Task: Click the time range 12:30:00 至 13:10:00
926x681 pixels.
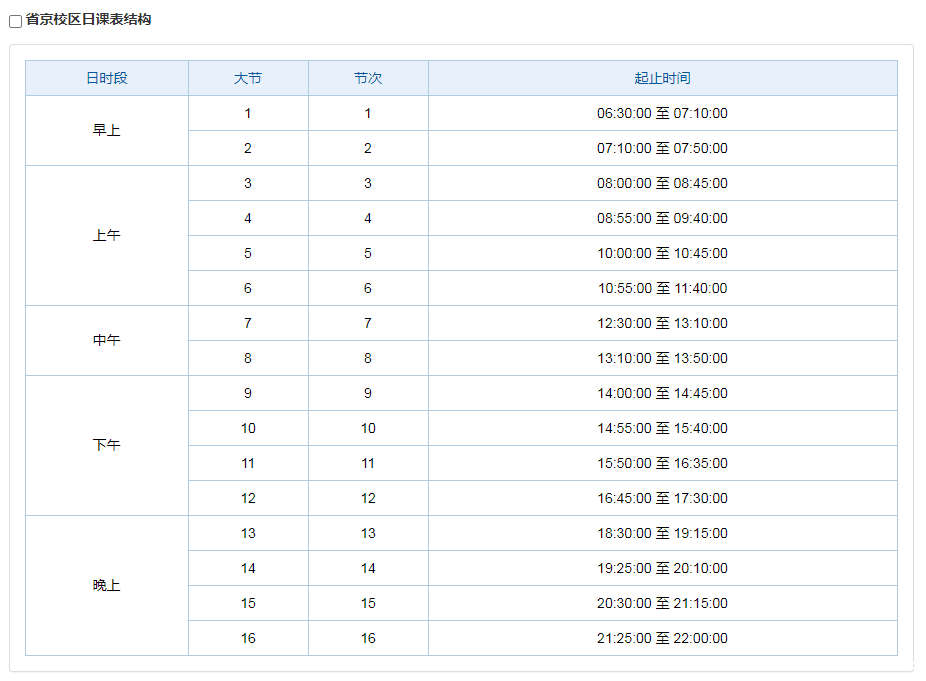Action: coord(662,324)
